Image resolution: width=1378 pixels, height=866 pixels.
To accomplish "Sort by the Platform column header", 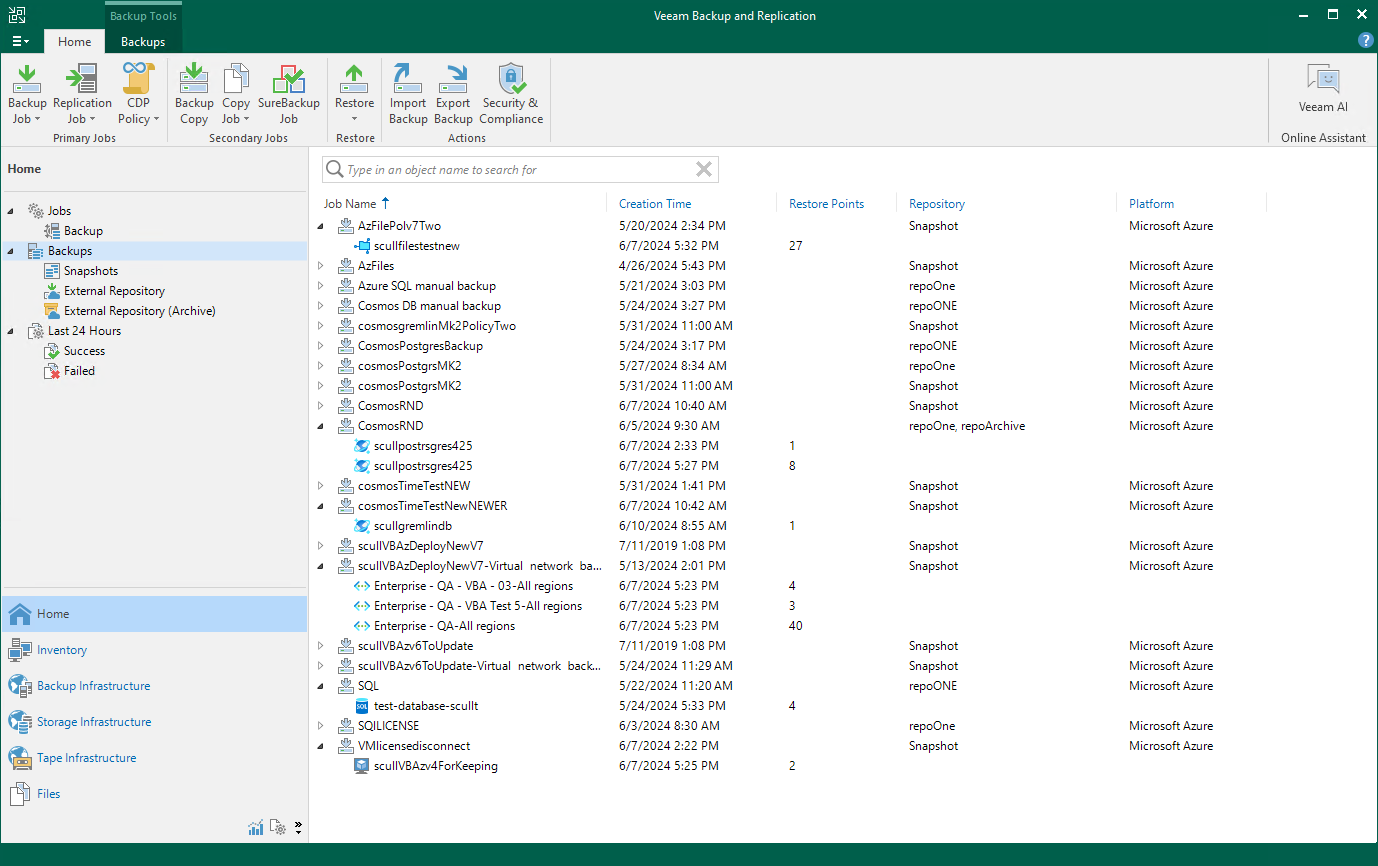I will (1151, 204).
